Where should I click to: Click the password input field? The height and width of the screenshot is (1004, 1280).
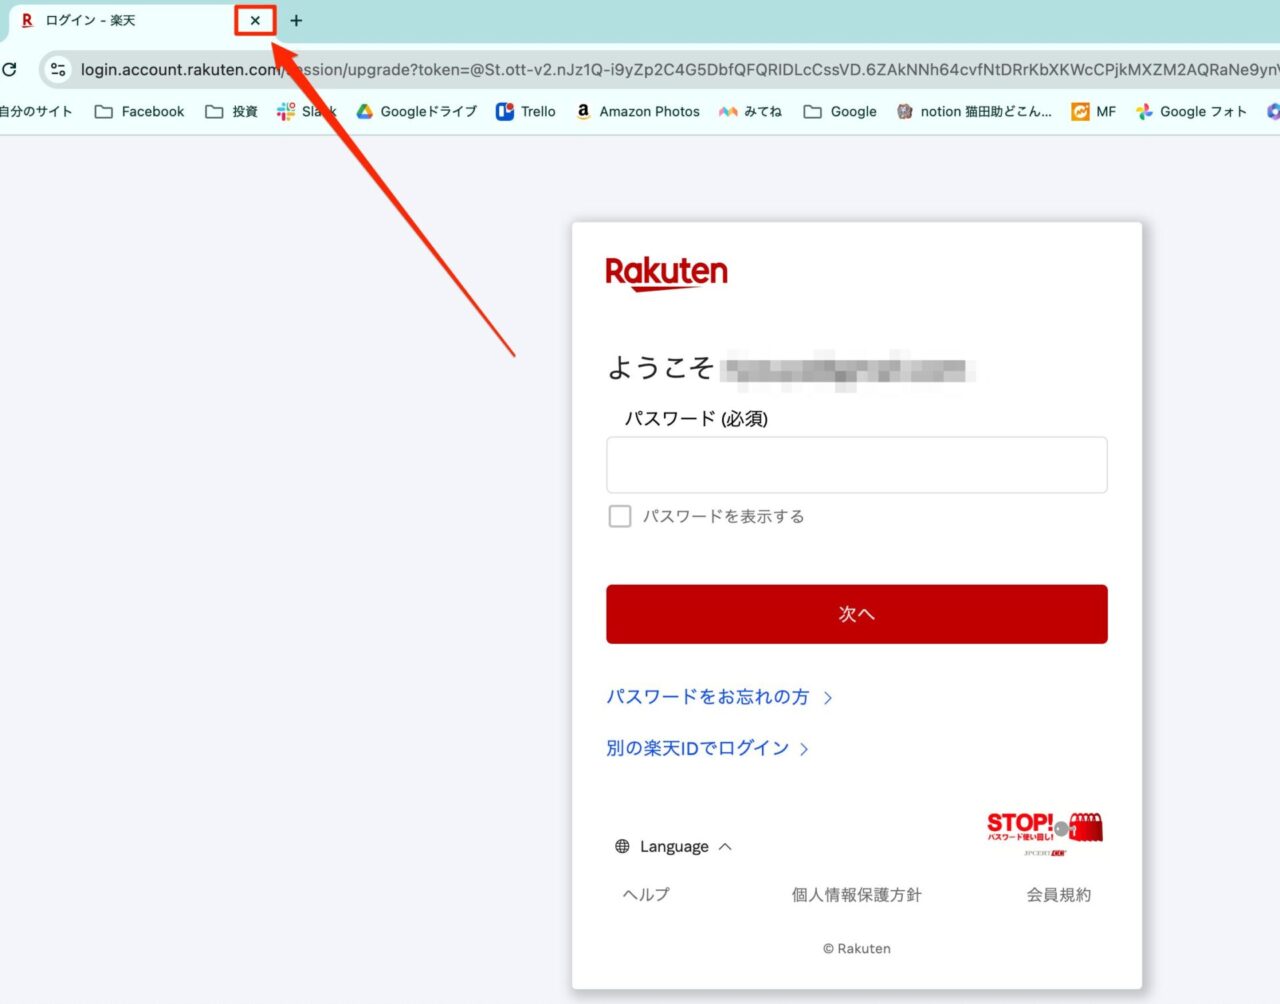click(856, 464)
